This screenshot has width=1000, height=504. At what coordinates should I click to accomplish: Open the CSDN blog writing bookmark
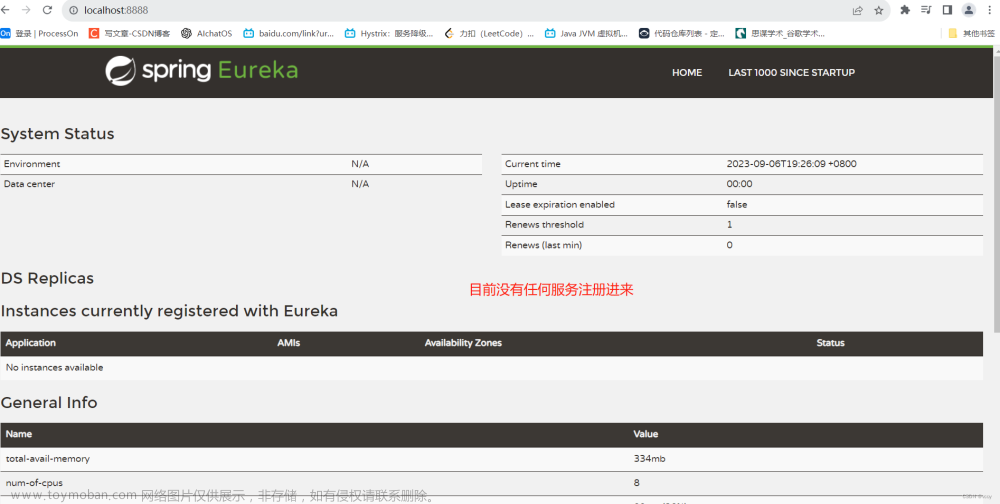pyautogui.click(x=129, y=33)
